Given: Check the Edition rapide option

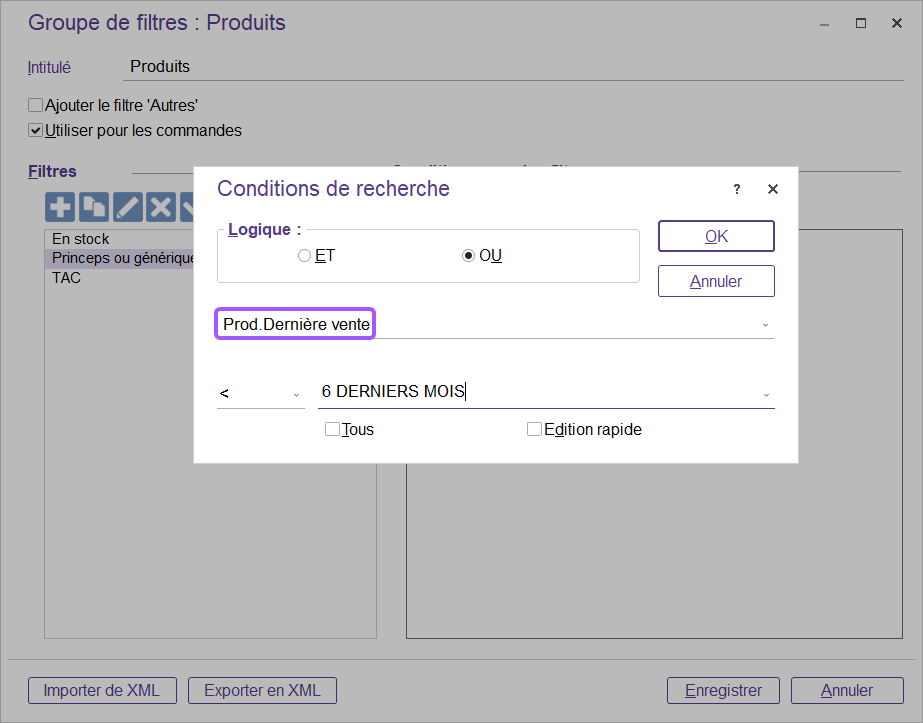Looking at the screenshot, I should coord(534,429).
